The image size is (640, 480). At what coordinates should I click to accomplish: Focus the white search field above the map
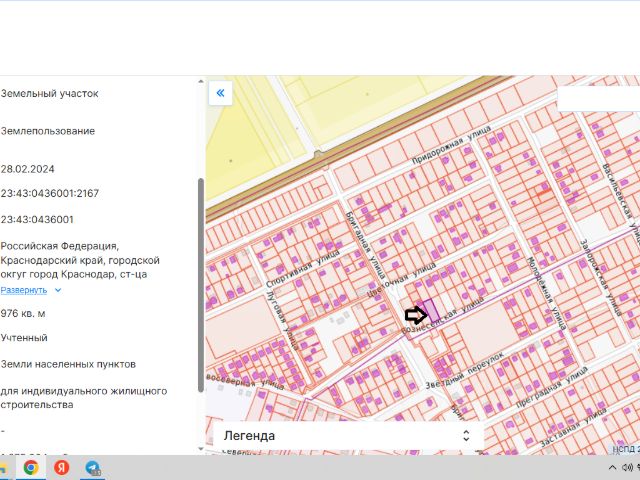coord(598,98)
